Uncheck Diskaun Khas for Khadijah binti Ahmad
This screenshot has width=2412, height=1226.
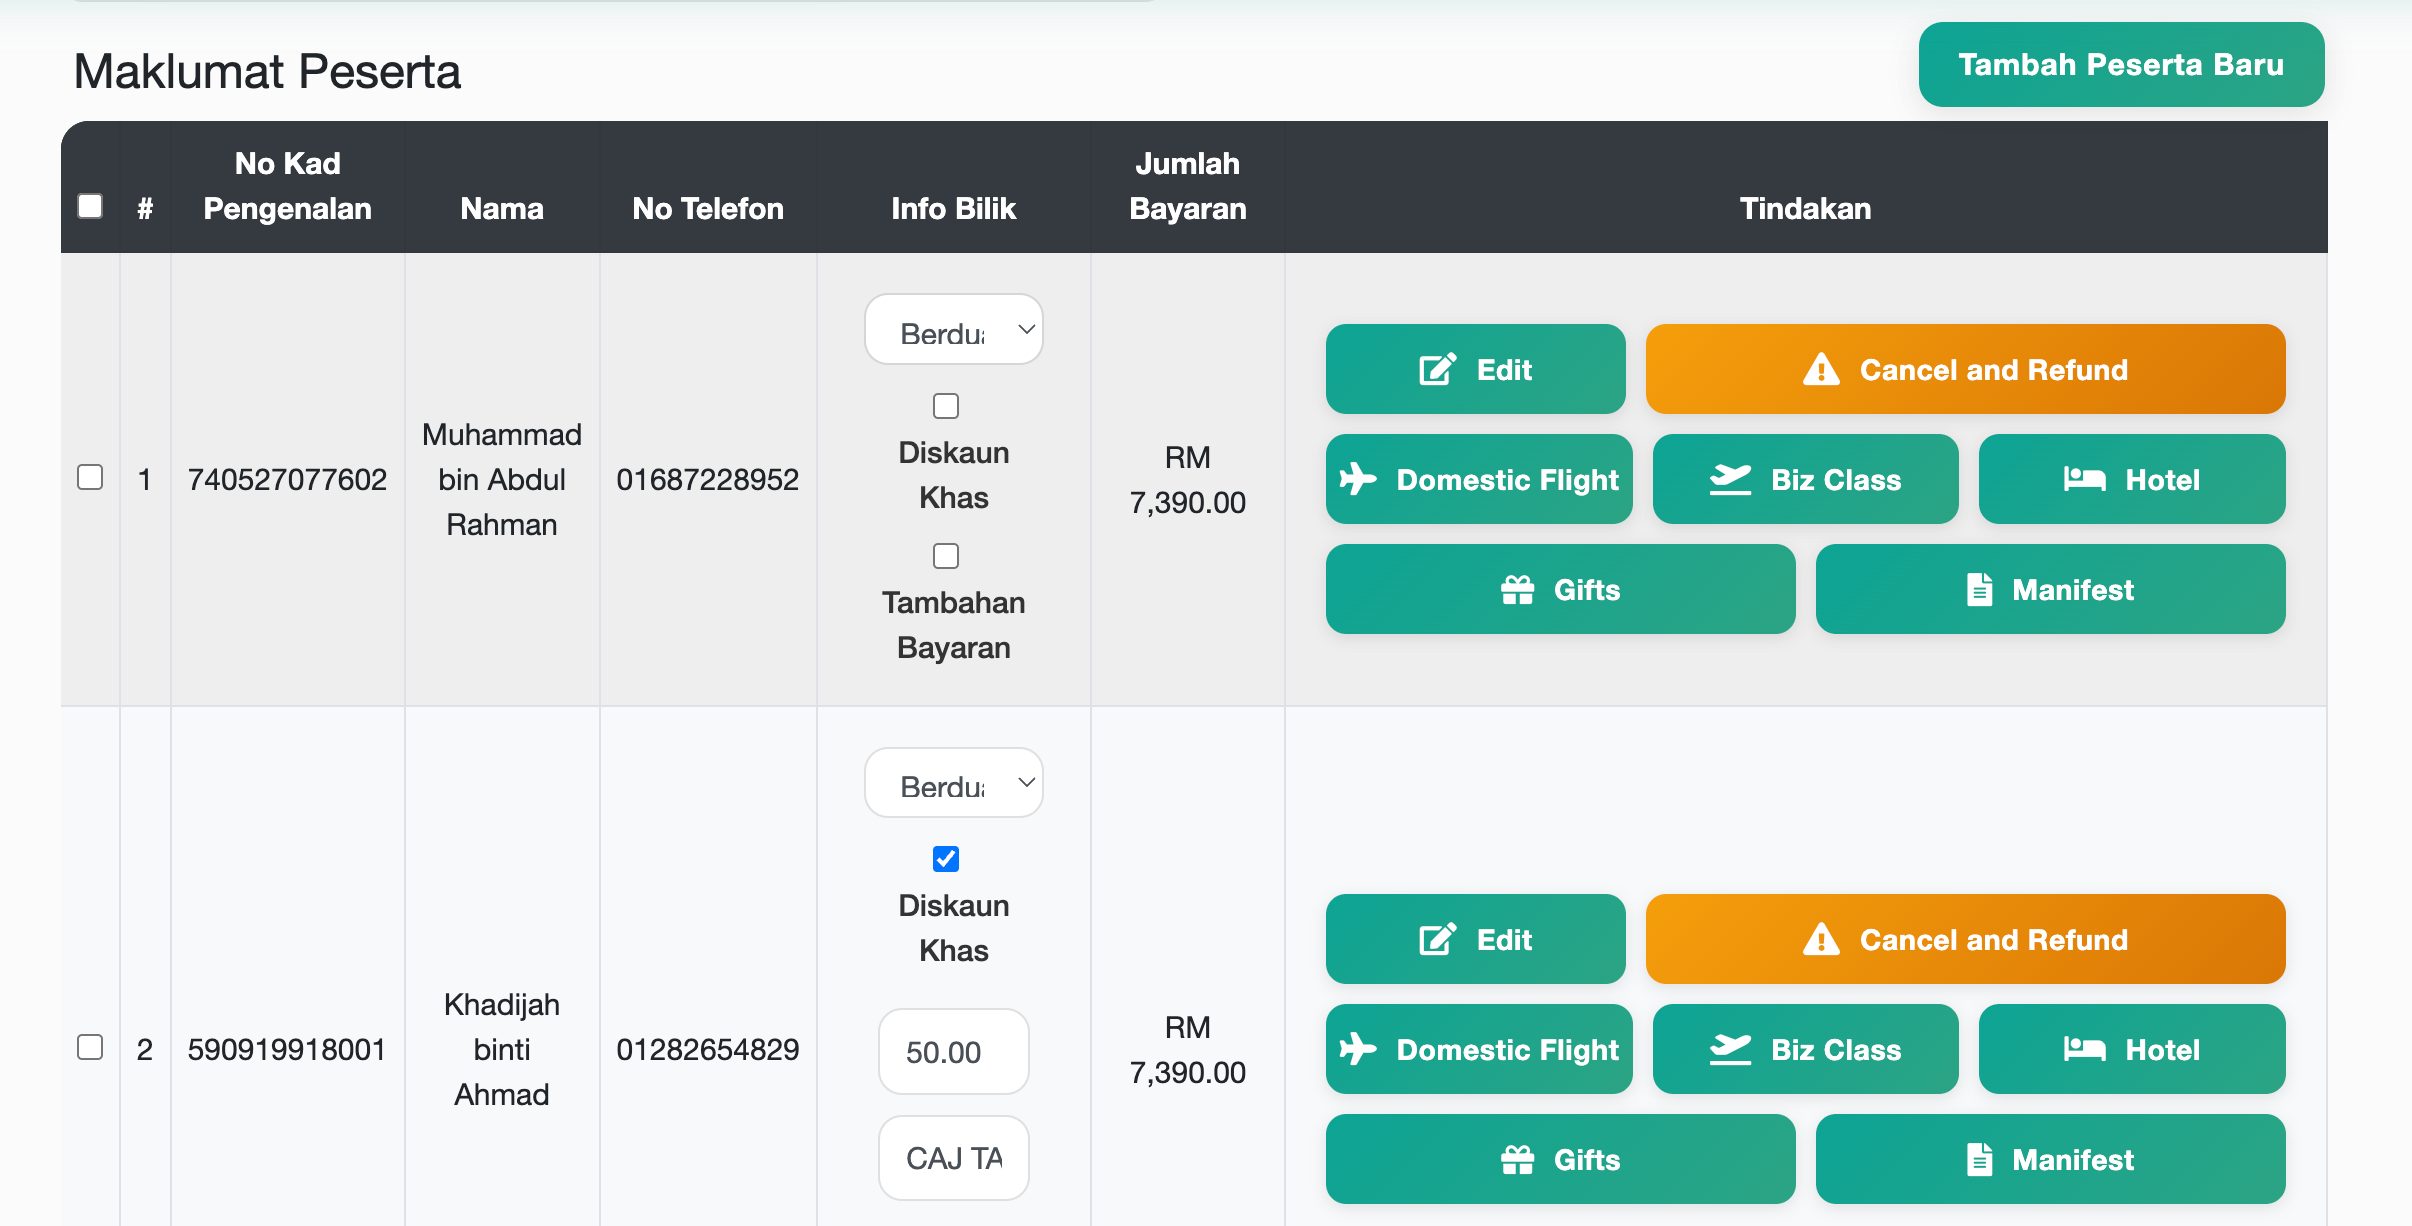(945, 859)
